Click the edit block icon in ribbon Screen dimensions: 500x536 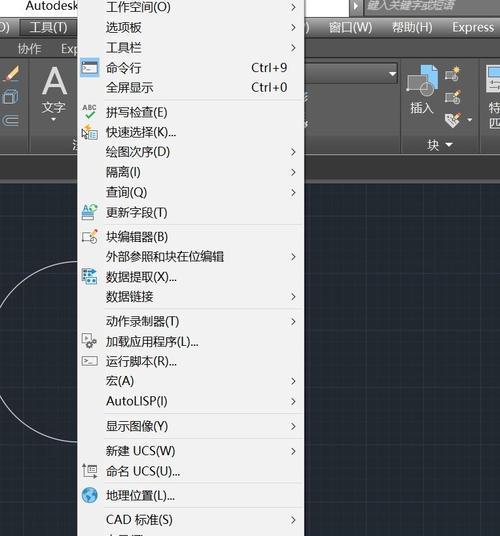[453, 97]
